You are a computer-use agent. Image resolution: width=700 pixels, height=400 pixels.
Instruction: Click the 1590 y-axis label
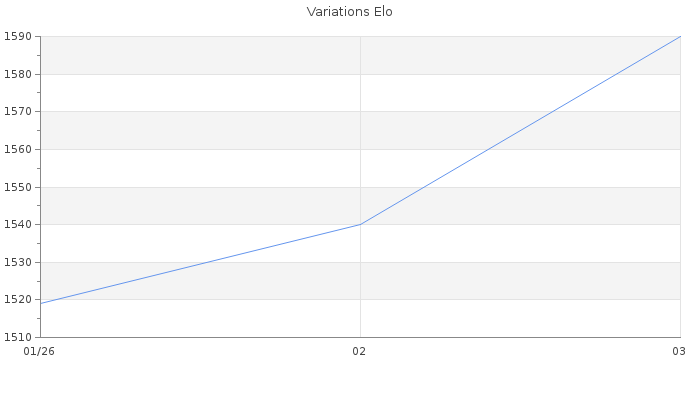(x=18, y=36)
